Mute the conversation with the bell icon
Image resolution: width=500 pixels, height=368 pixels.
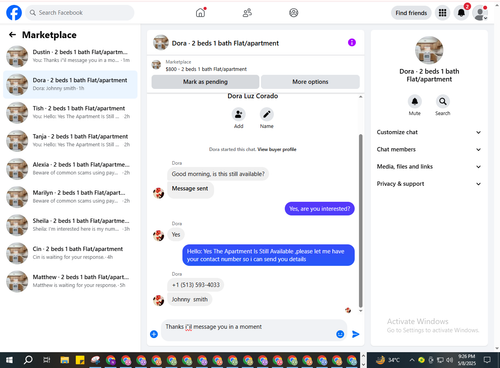pyautogui.click(x=415, y=101)
